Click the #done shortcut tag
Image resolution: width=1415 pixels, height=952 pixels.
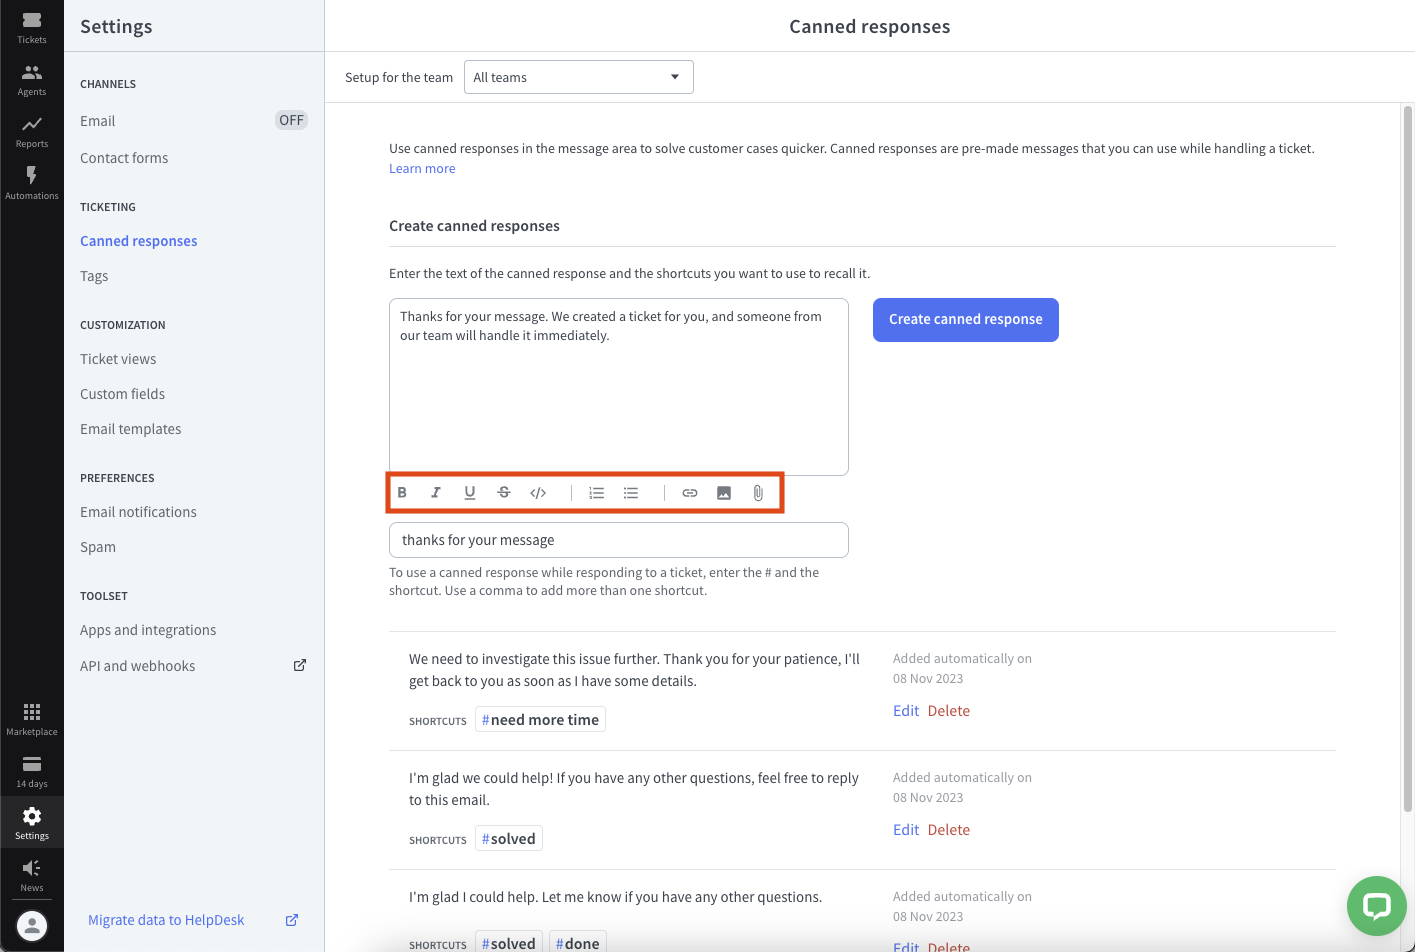578,943
